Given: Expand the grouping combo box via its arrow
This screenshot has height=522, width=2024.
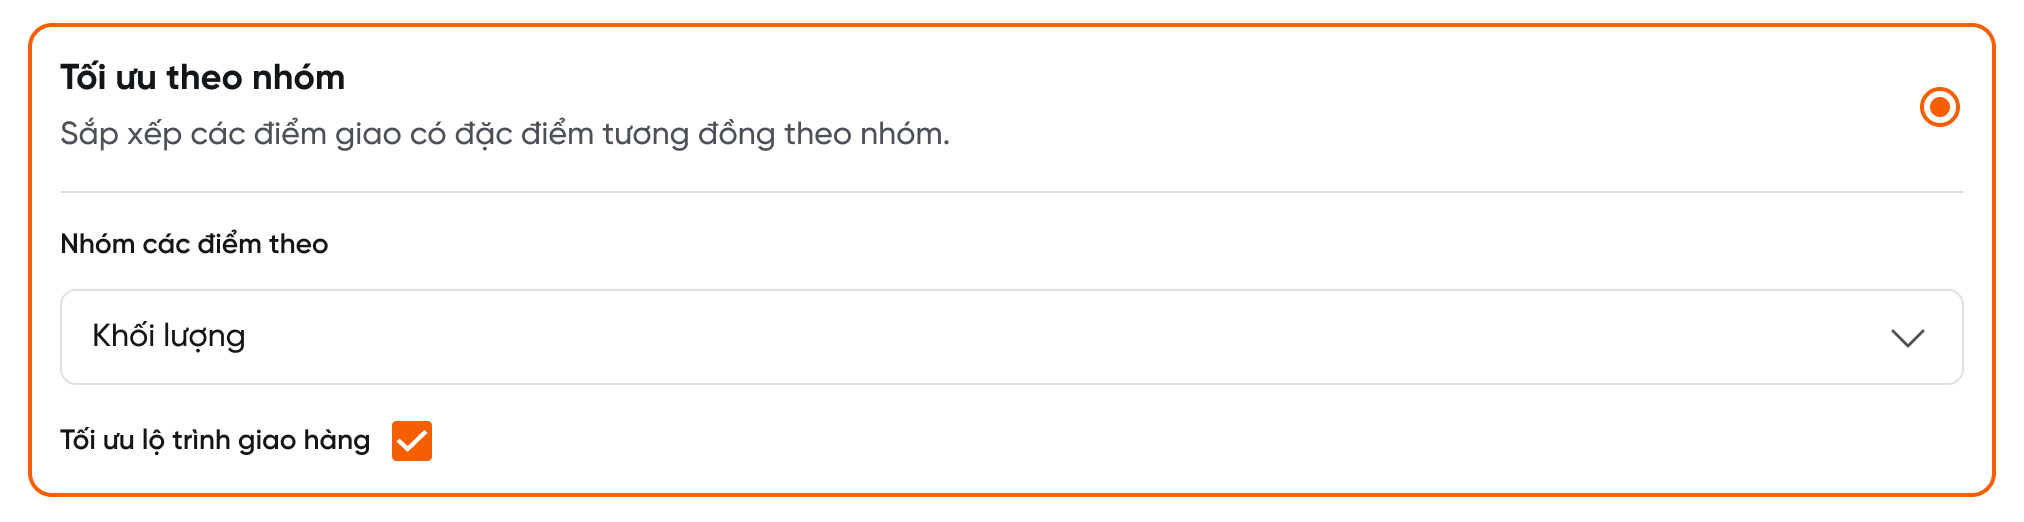Looking at the screenshot, I should [1907, 338].
